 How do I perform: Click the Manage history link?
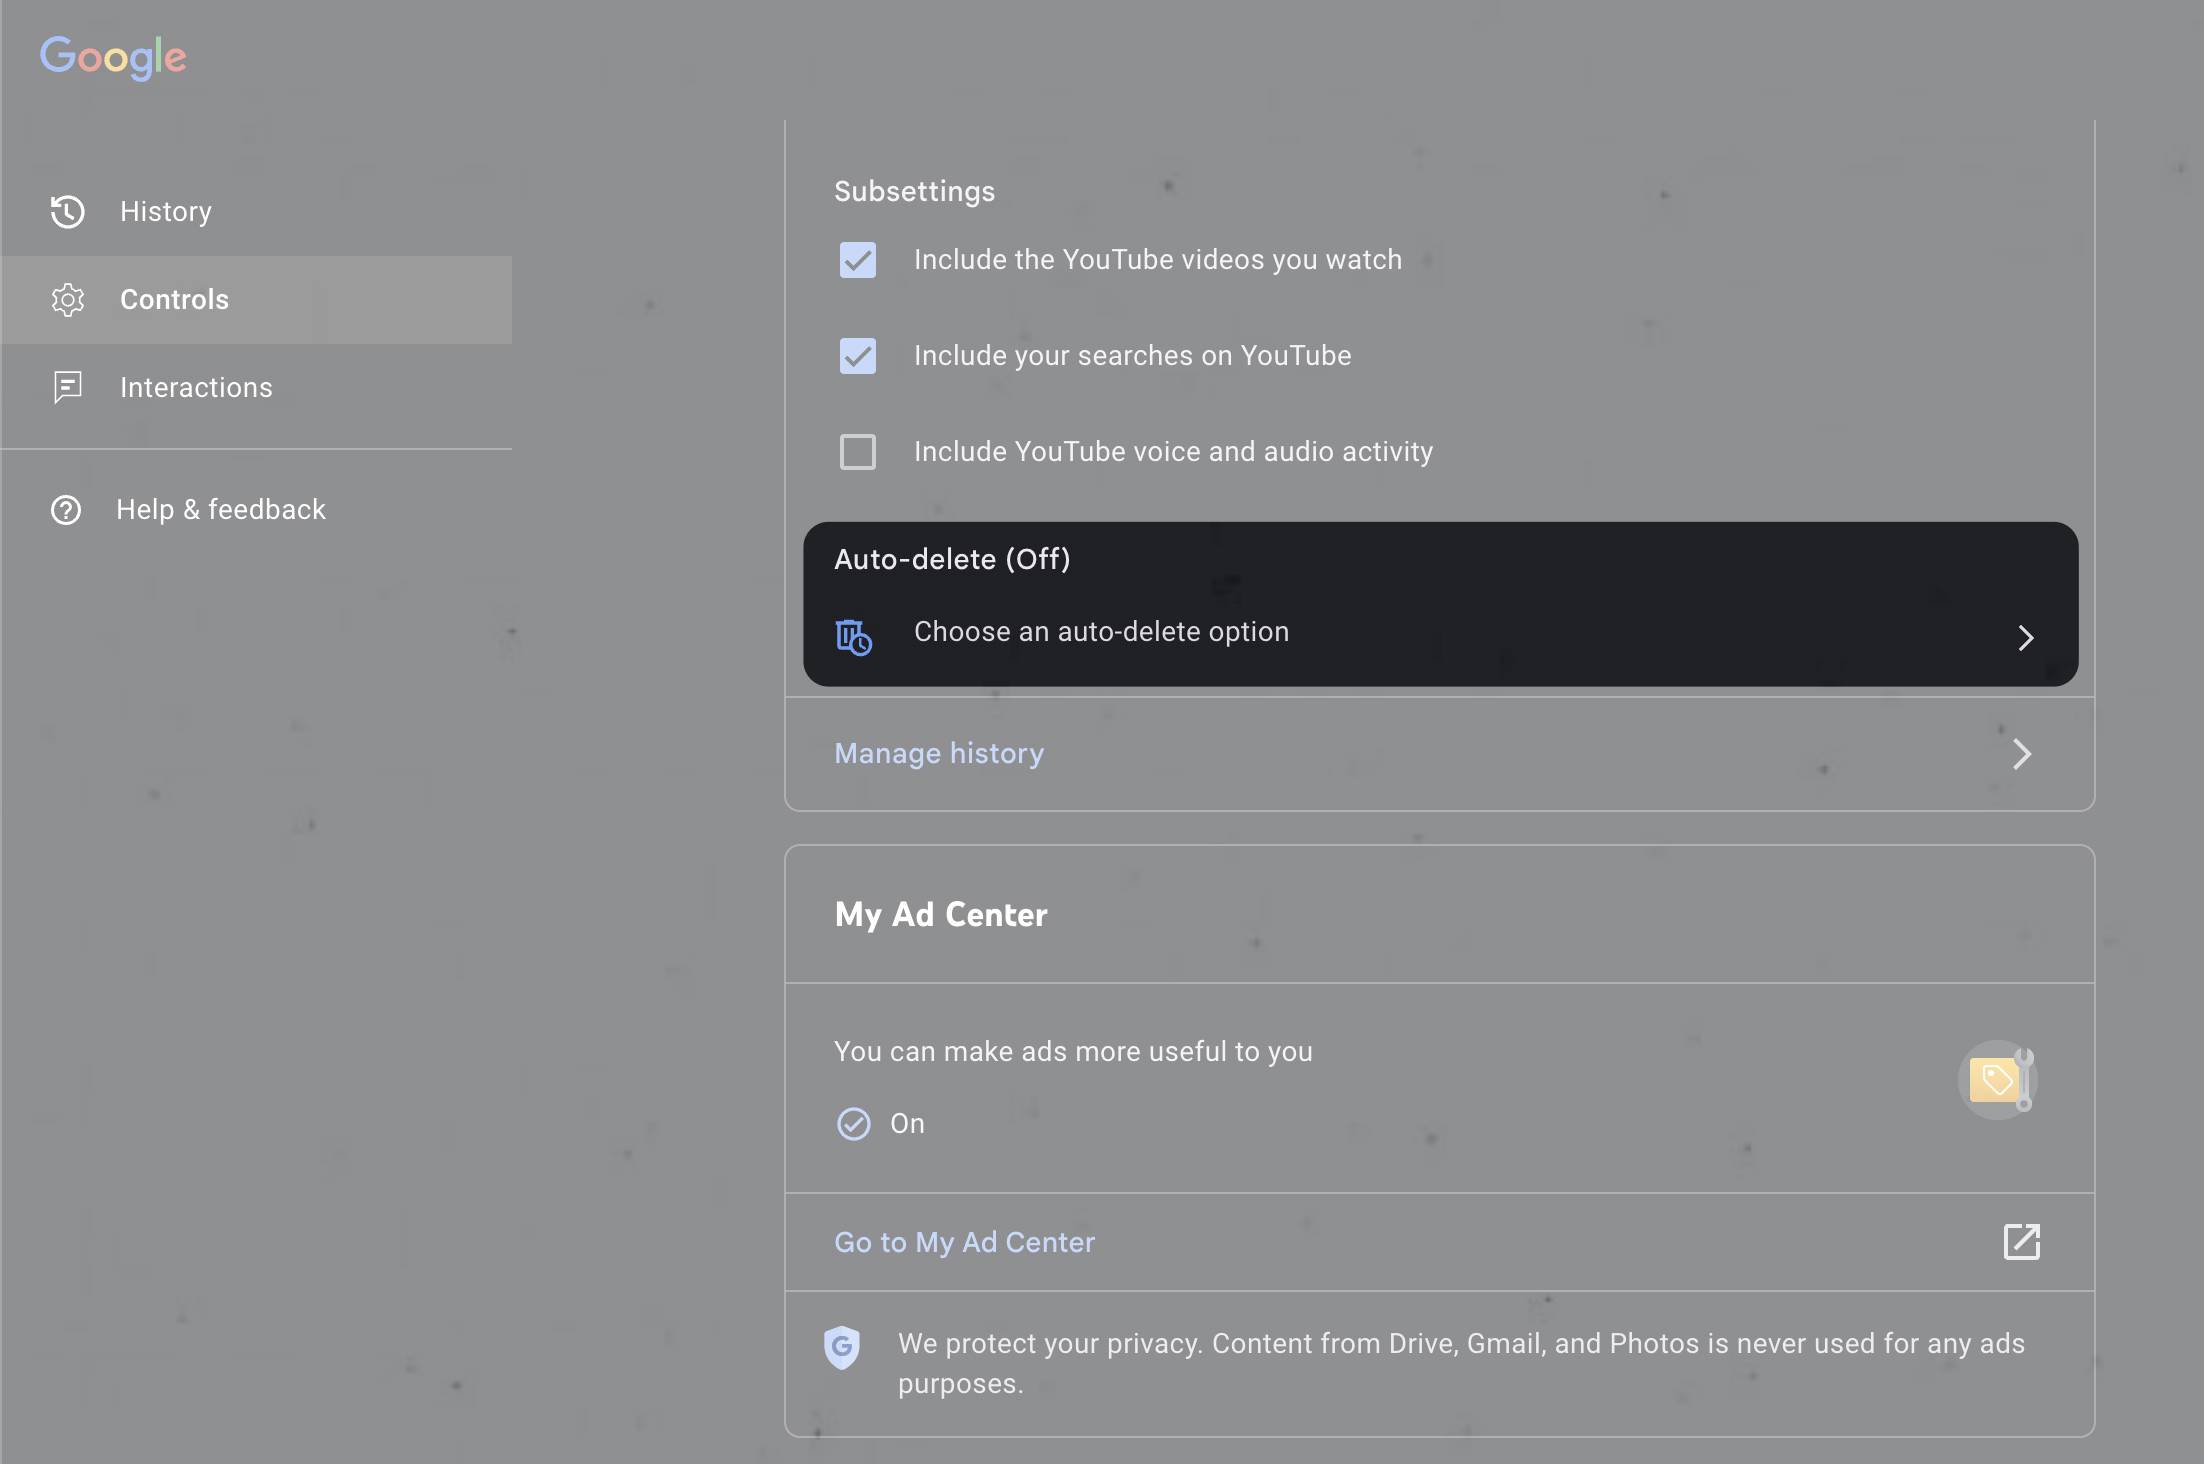point(938,753)
